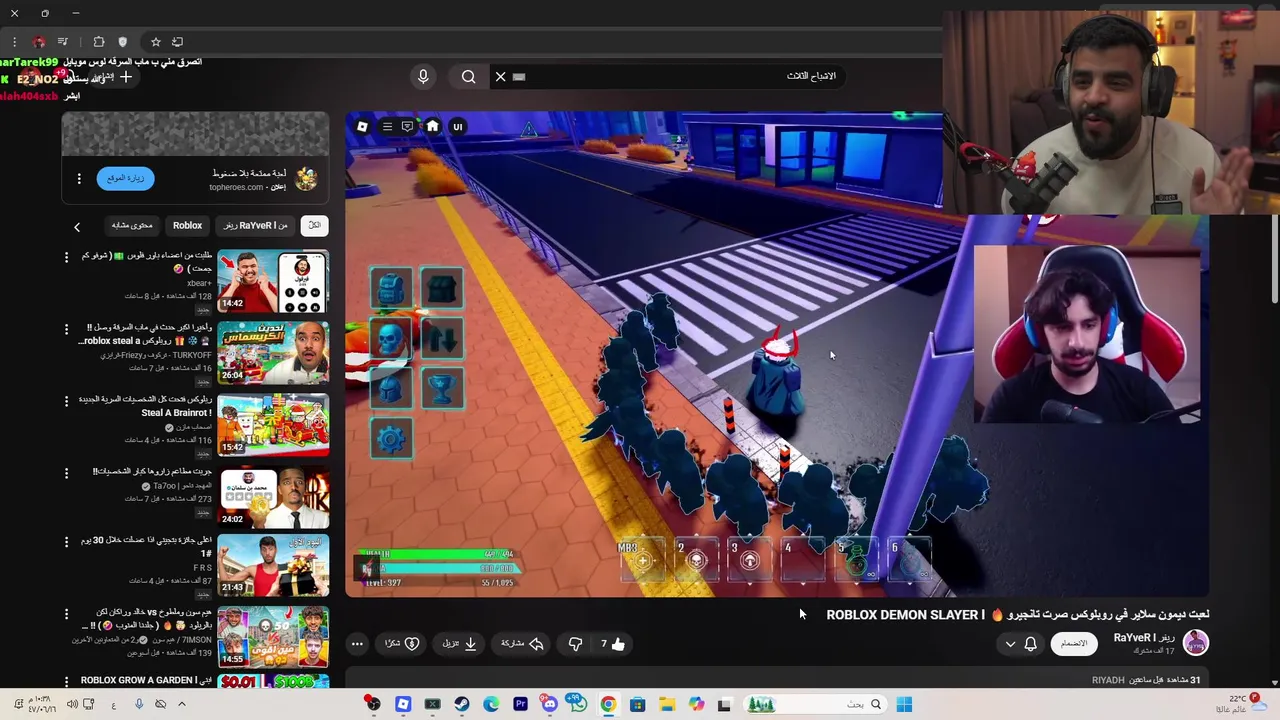This screenshot has height=720, width=1280.
Task: Dislike the video with thumbs down
Action: (575, 644)
